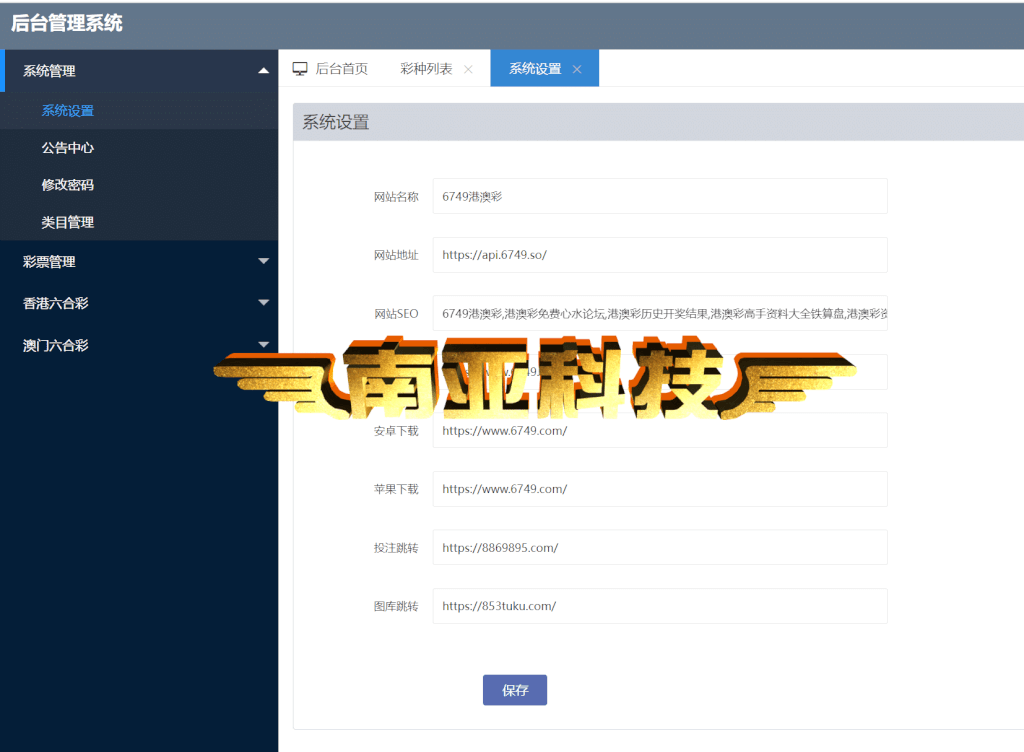The width and height of the screenshot is (1024, 752).
Task: Click the 保存 button
Action: [515, 690]
